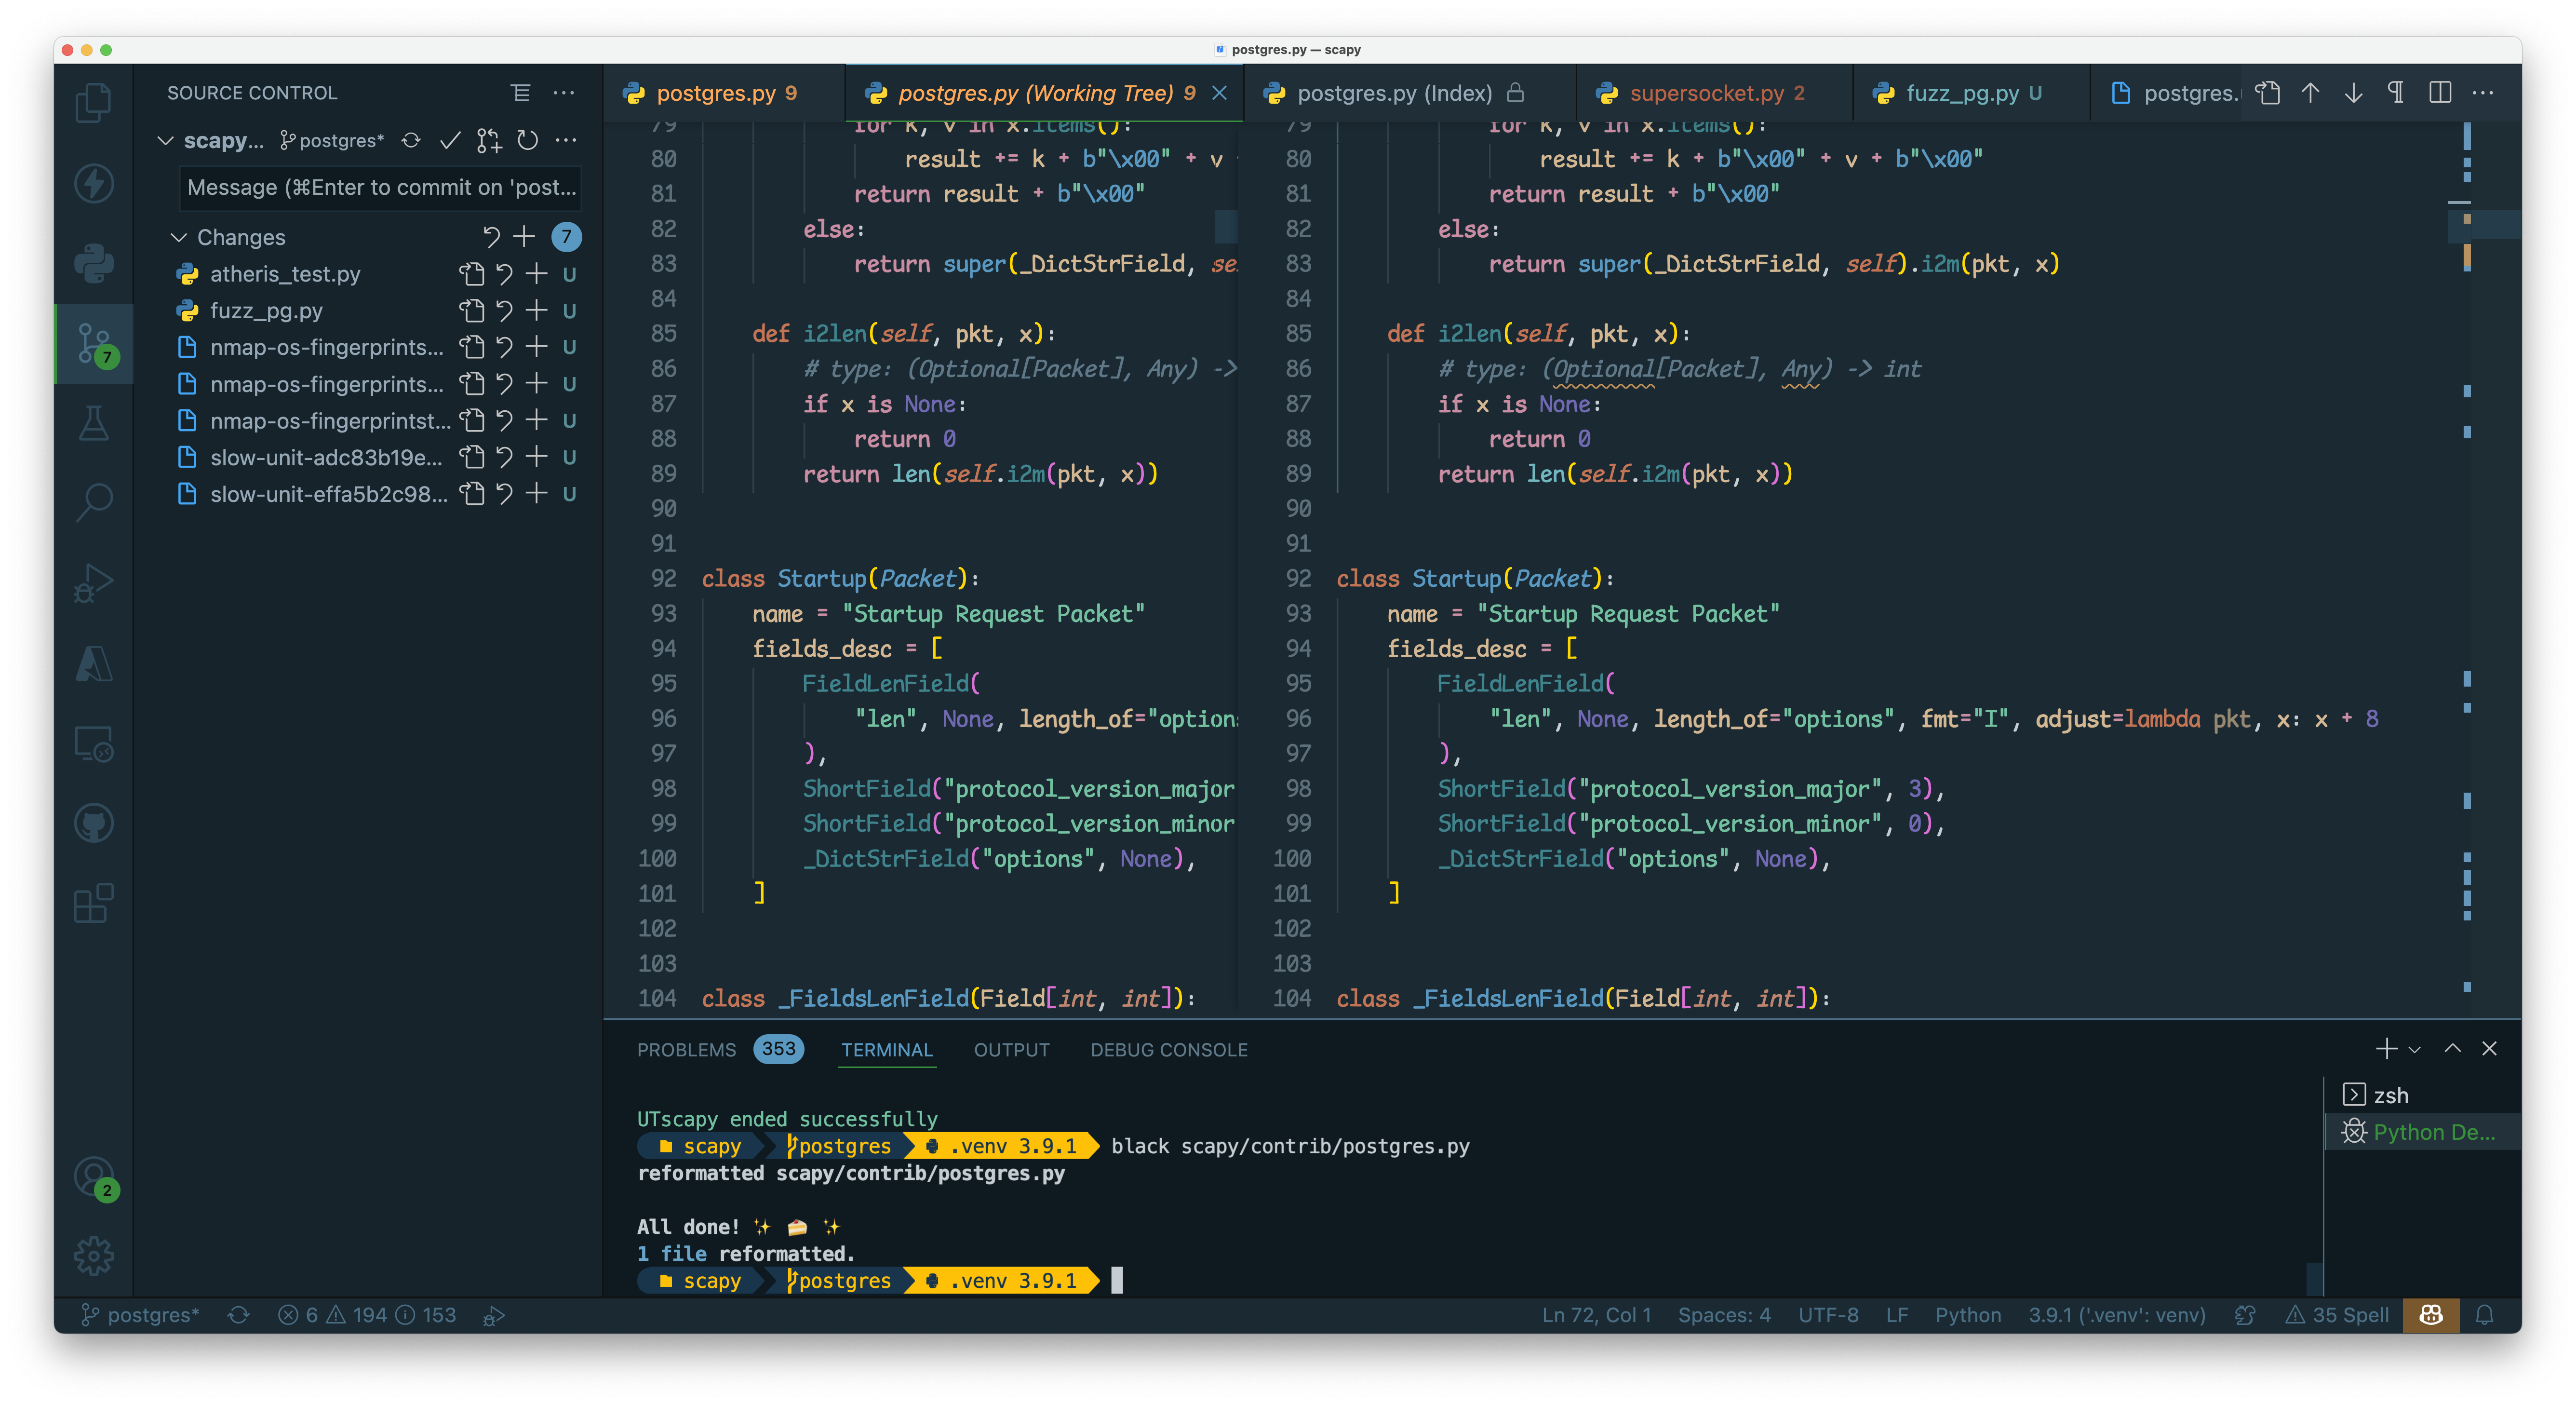
Task: Open the file from diff editor toolbar
Action: point(2268,93)
